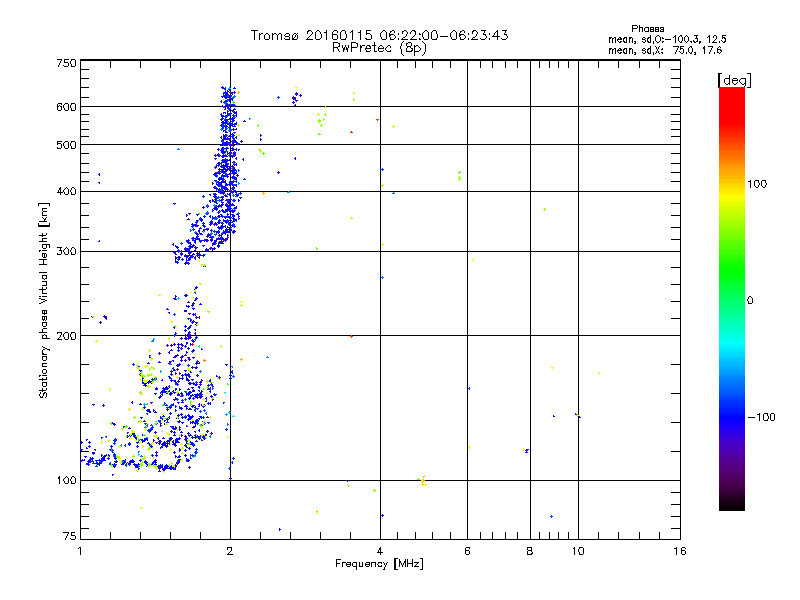
Task: Click the y-axis title 'Stationary phase Virtual Height [km]'
Action: [x=44, y=301]
